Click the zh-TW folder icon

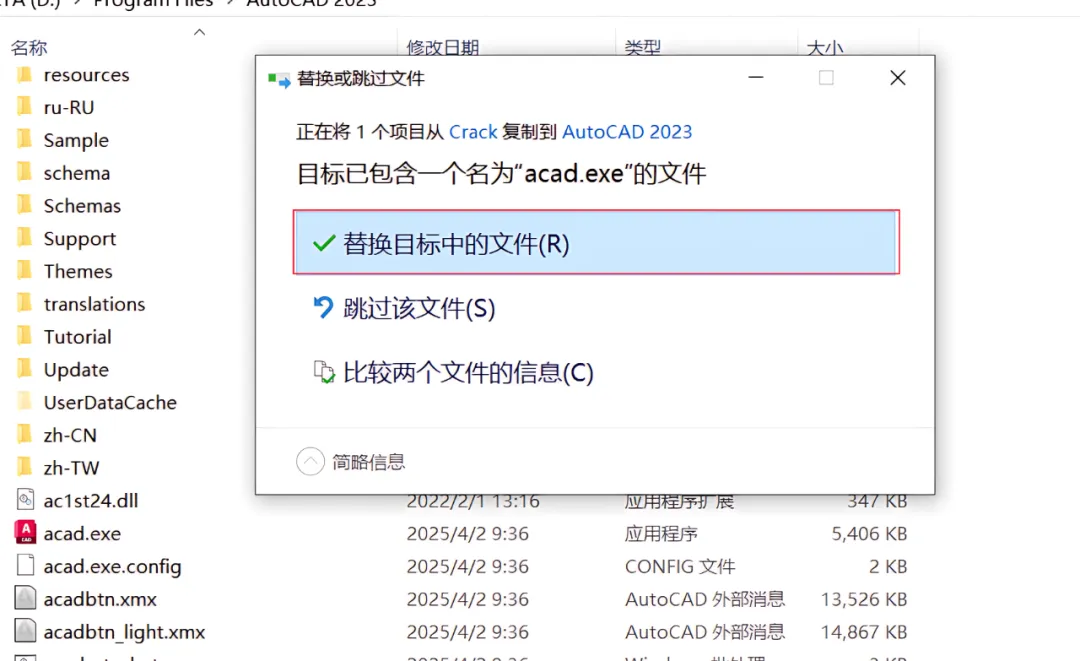coord(24,467)
